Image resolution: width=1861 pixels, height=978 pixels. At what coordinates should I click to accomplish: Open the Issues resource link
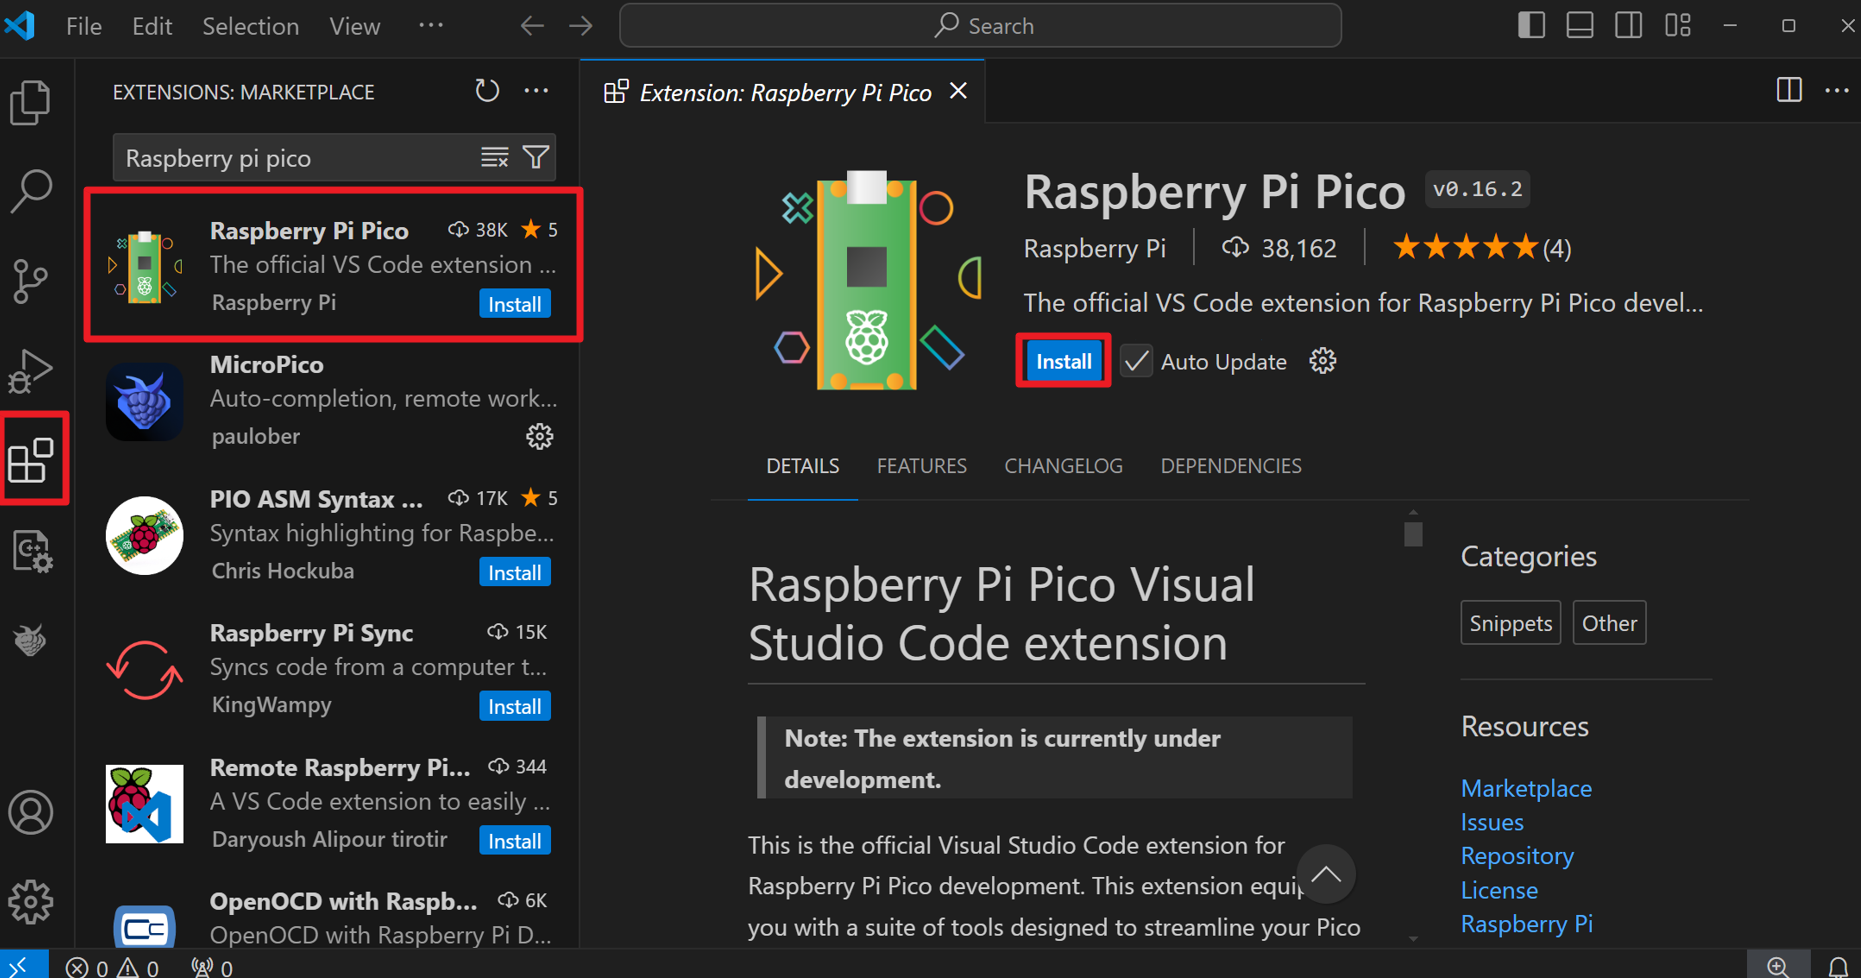coord(1492,822)
